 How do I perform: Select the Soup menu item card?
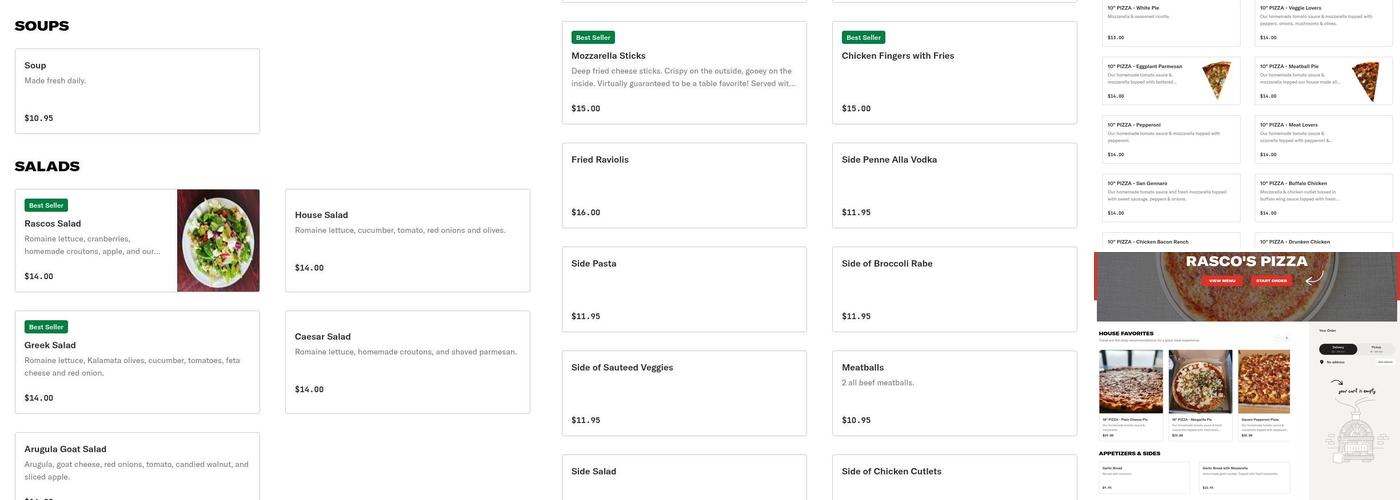tap(137, 91)
